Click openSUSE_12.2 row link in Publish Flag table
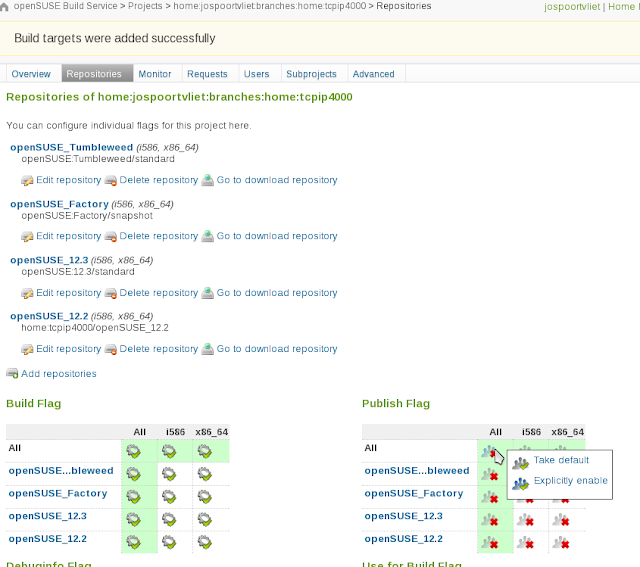The image size is (640, 567). 403,539
